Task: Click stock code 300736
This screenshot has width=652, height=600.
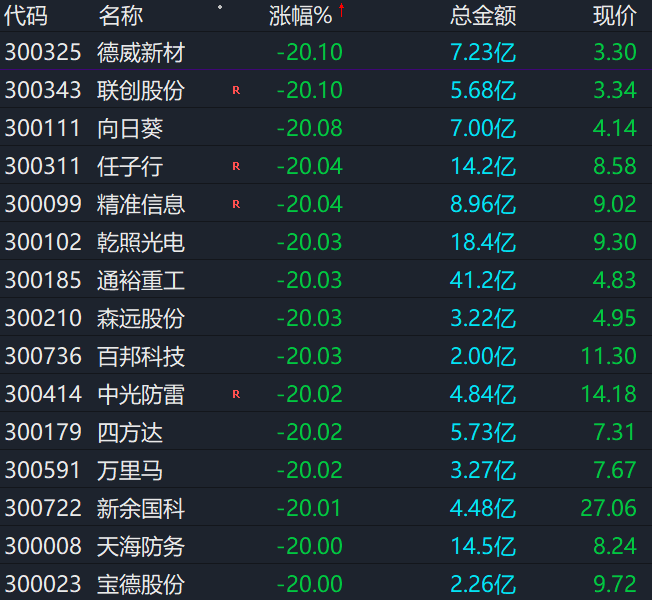Action: 43,356
